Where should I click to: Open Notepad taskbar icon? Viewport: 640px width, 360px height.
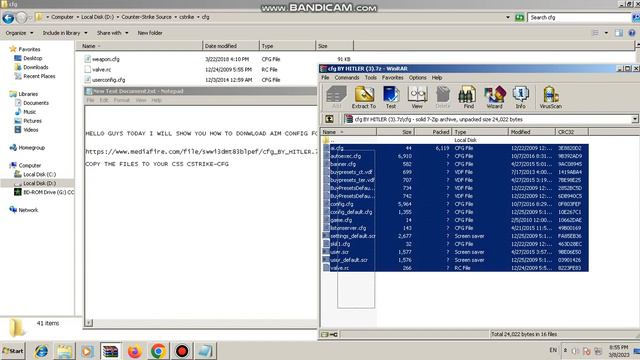click(205, 351)
